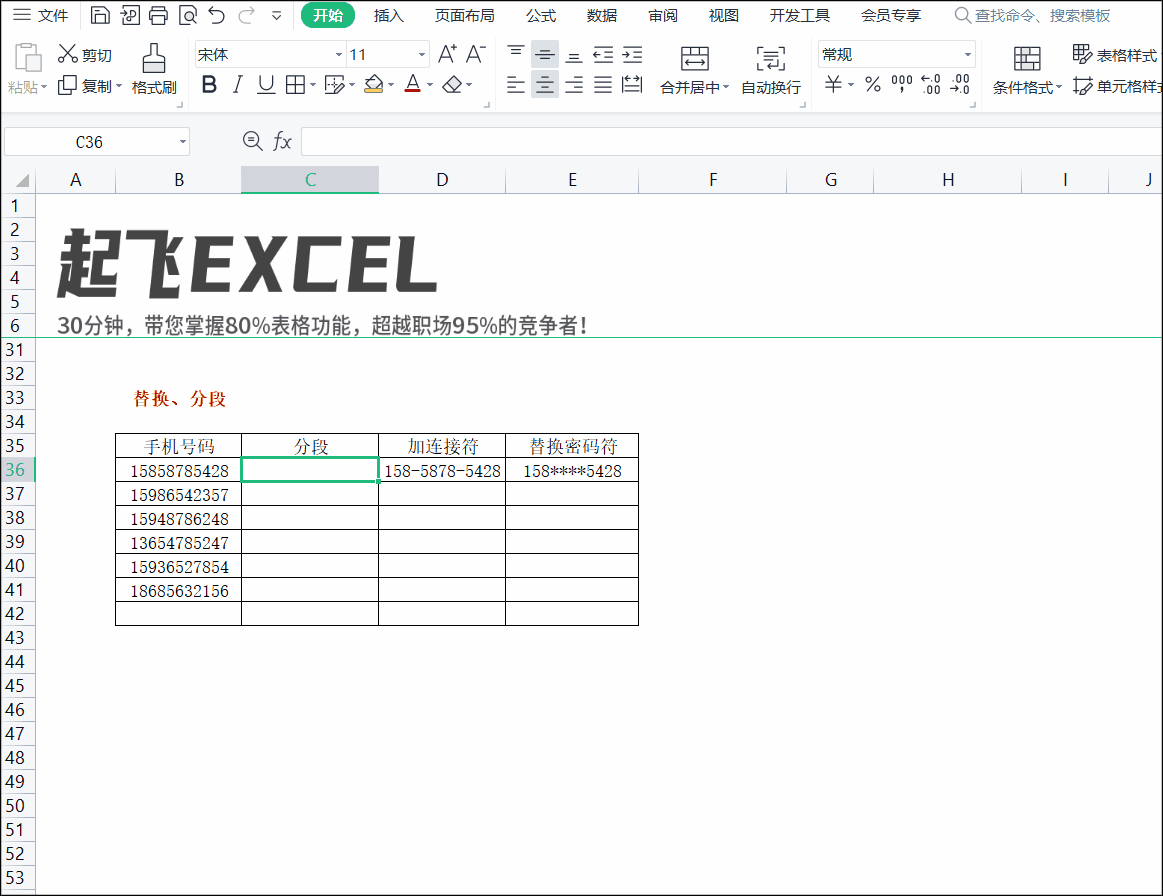Apply thousands separator 000 style
This screenshot has width=1163, height=896.
[901, 85]
